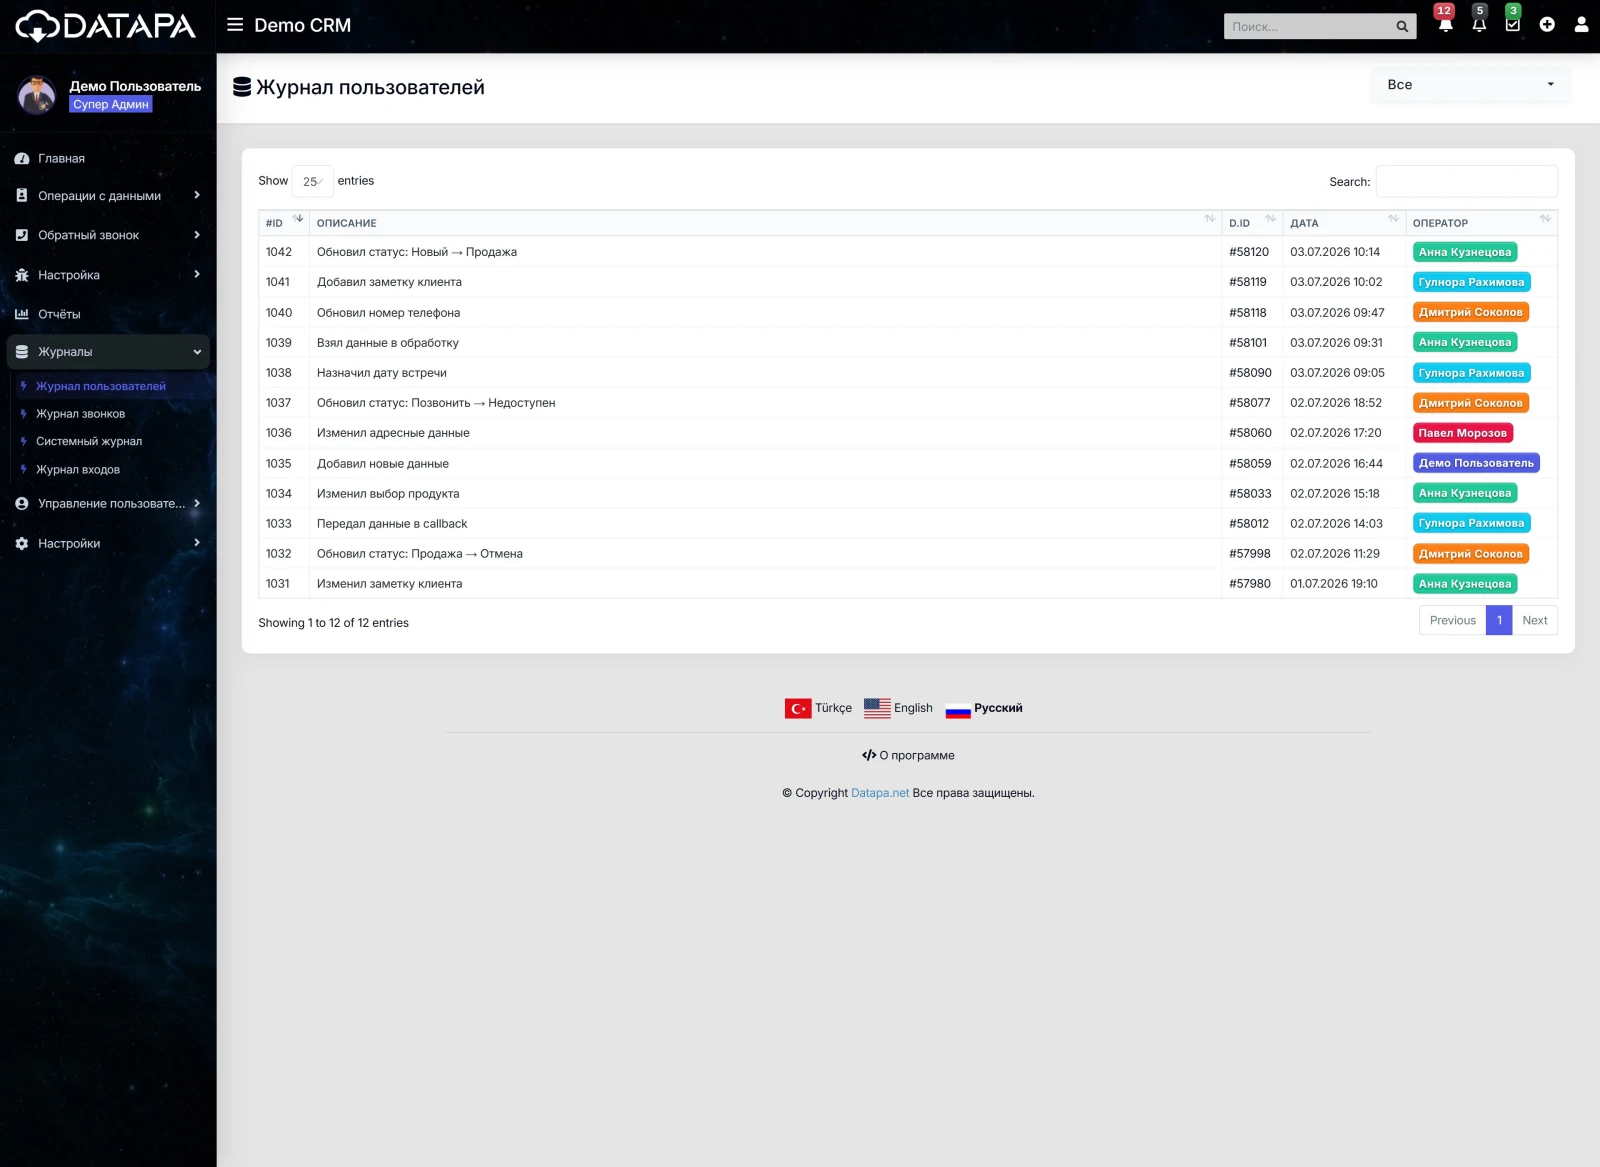Open the user profile icon in header
The image size is (1600, 1167).
point(1581,25)
